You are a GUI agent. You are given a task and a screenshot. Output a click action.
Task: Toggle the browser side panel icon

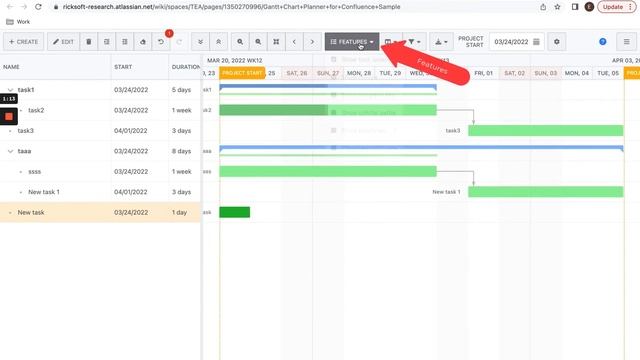coord(575,7)
